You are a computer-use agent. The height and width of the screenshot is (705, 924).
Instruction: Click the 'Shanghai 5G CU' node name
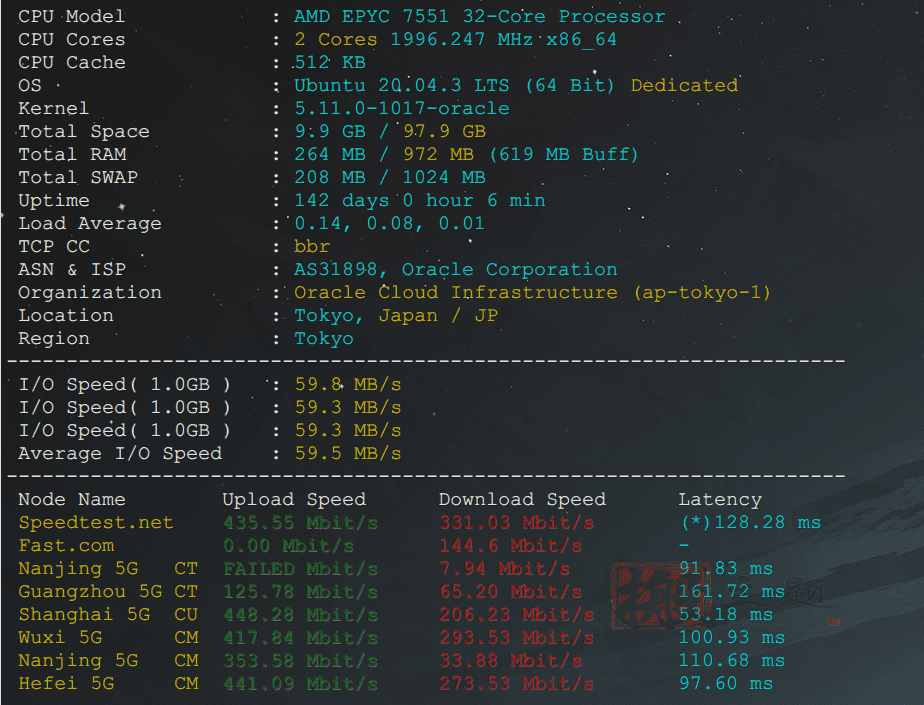(x=108, y=614)
